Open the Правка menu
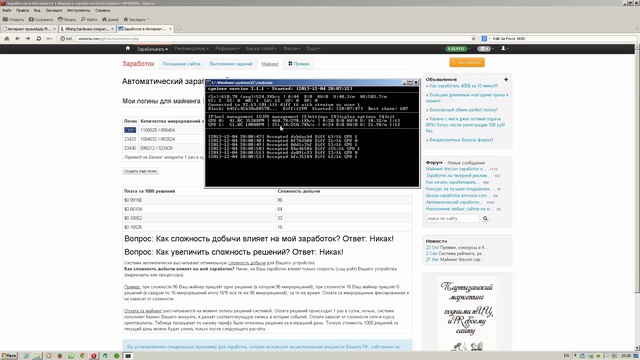 (x=22, y=10)
